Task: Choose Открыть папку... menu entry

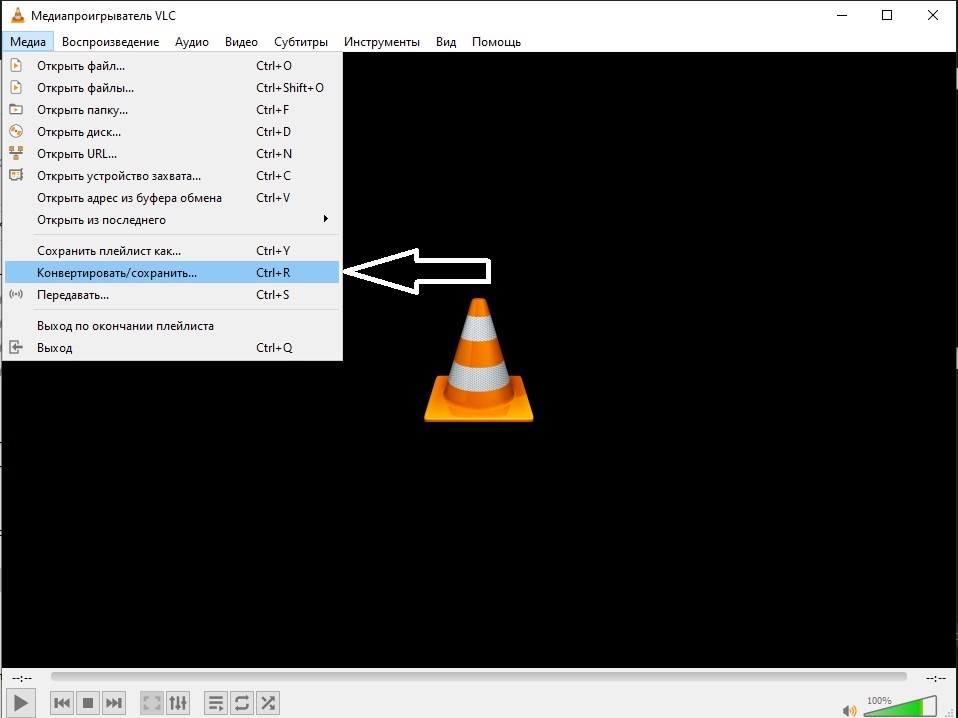Action: (172, 109)
